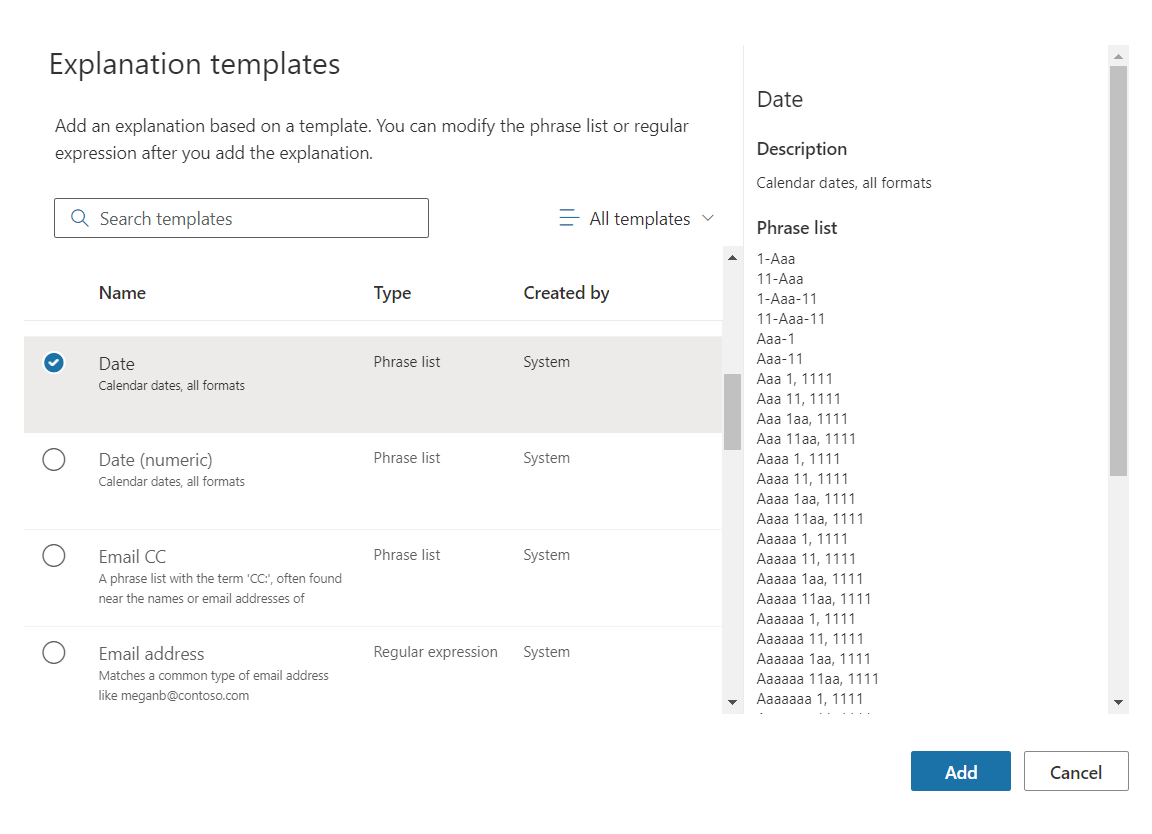
Task: Sort by the Name column header
Action: click(x=122, y=293)
